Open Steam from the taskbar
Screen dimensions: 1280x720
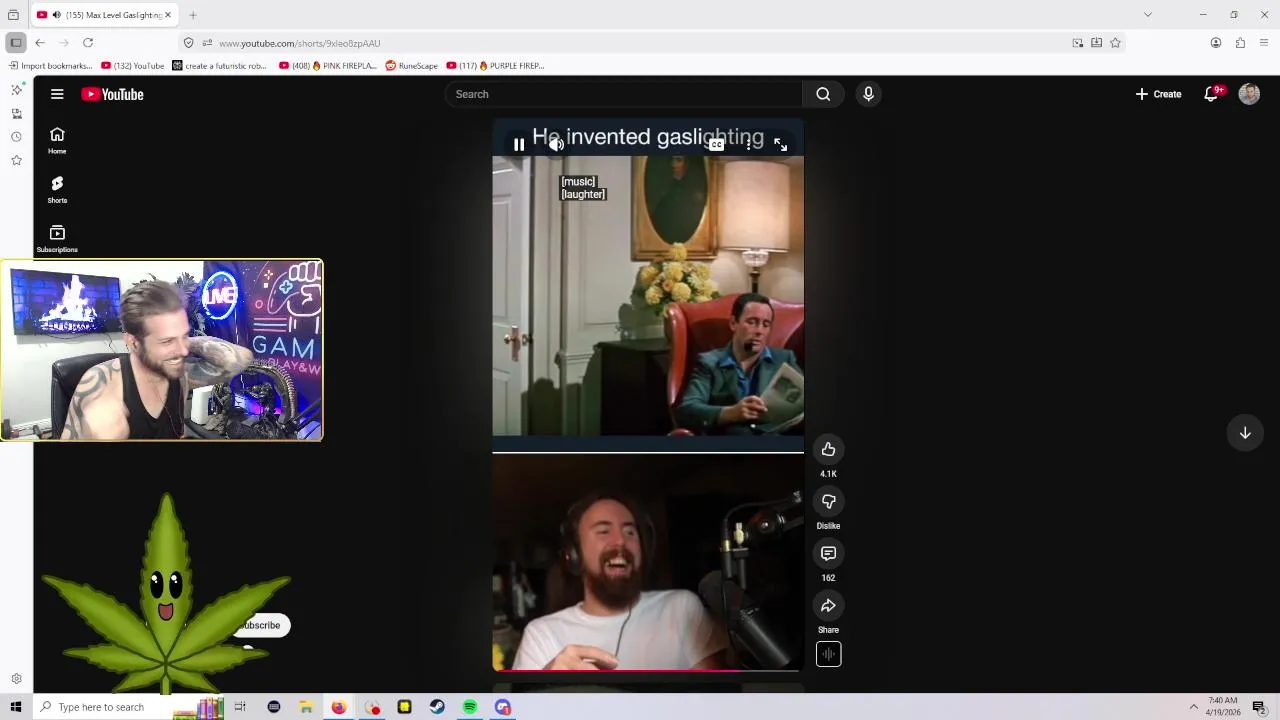[x=437, y=707]
